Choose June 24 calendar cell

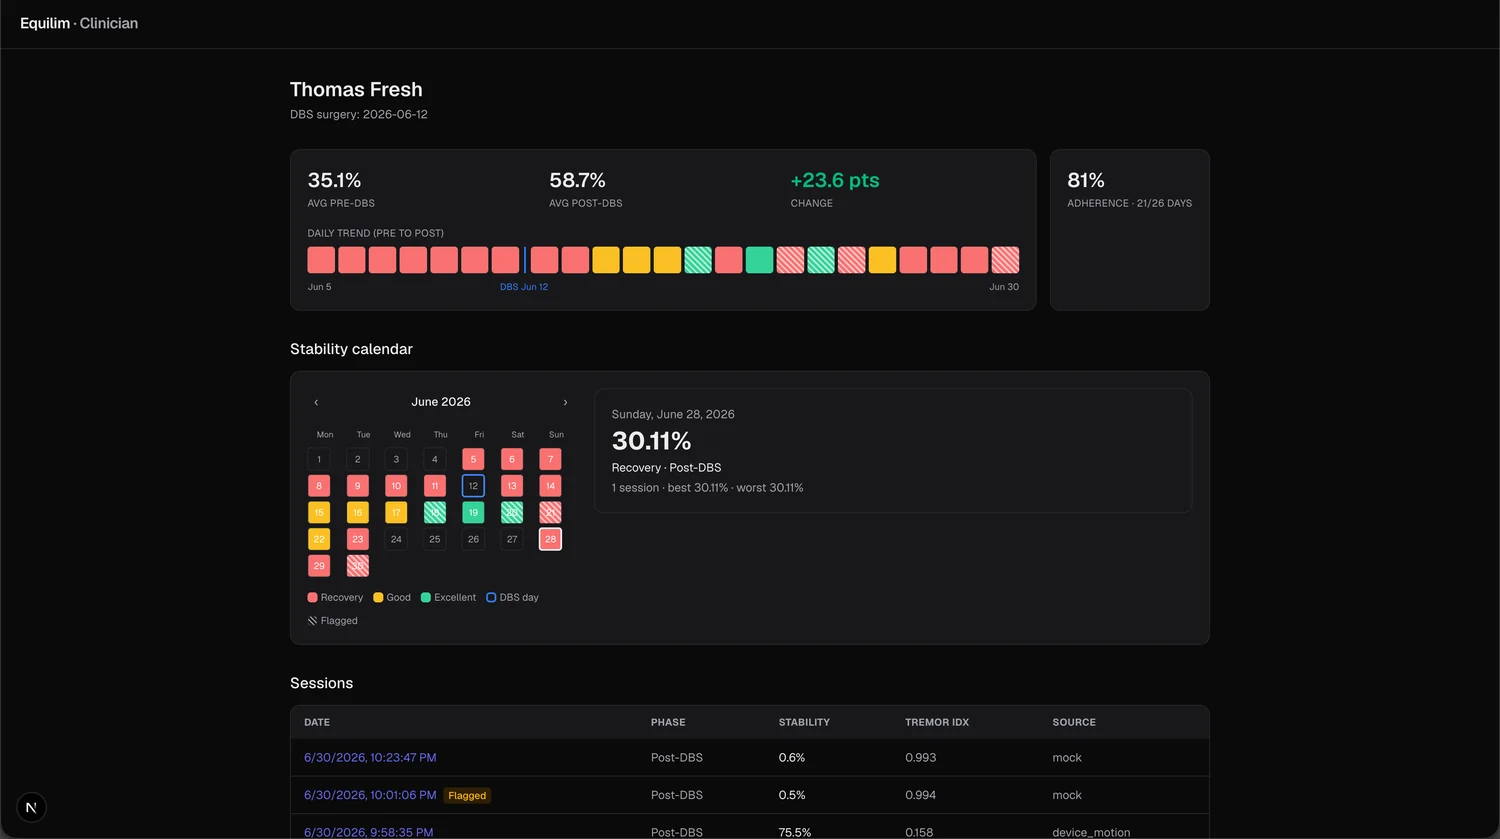(396, 539)
